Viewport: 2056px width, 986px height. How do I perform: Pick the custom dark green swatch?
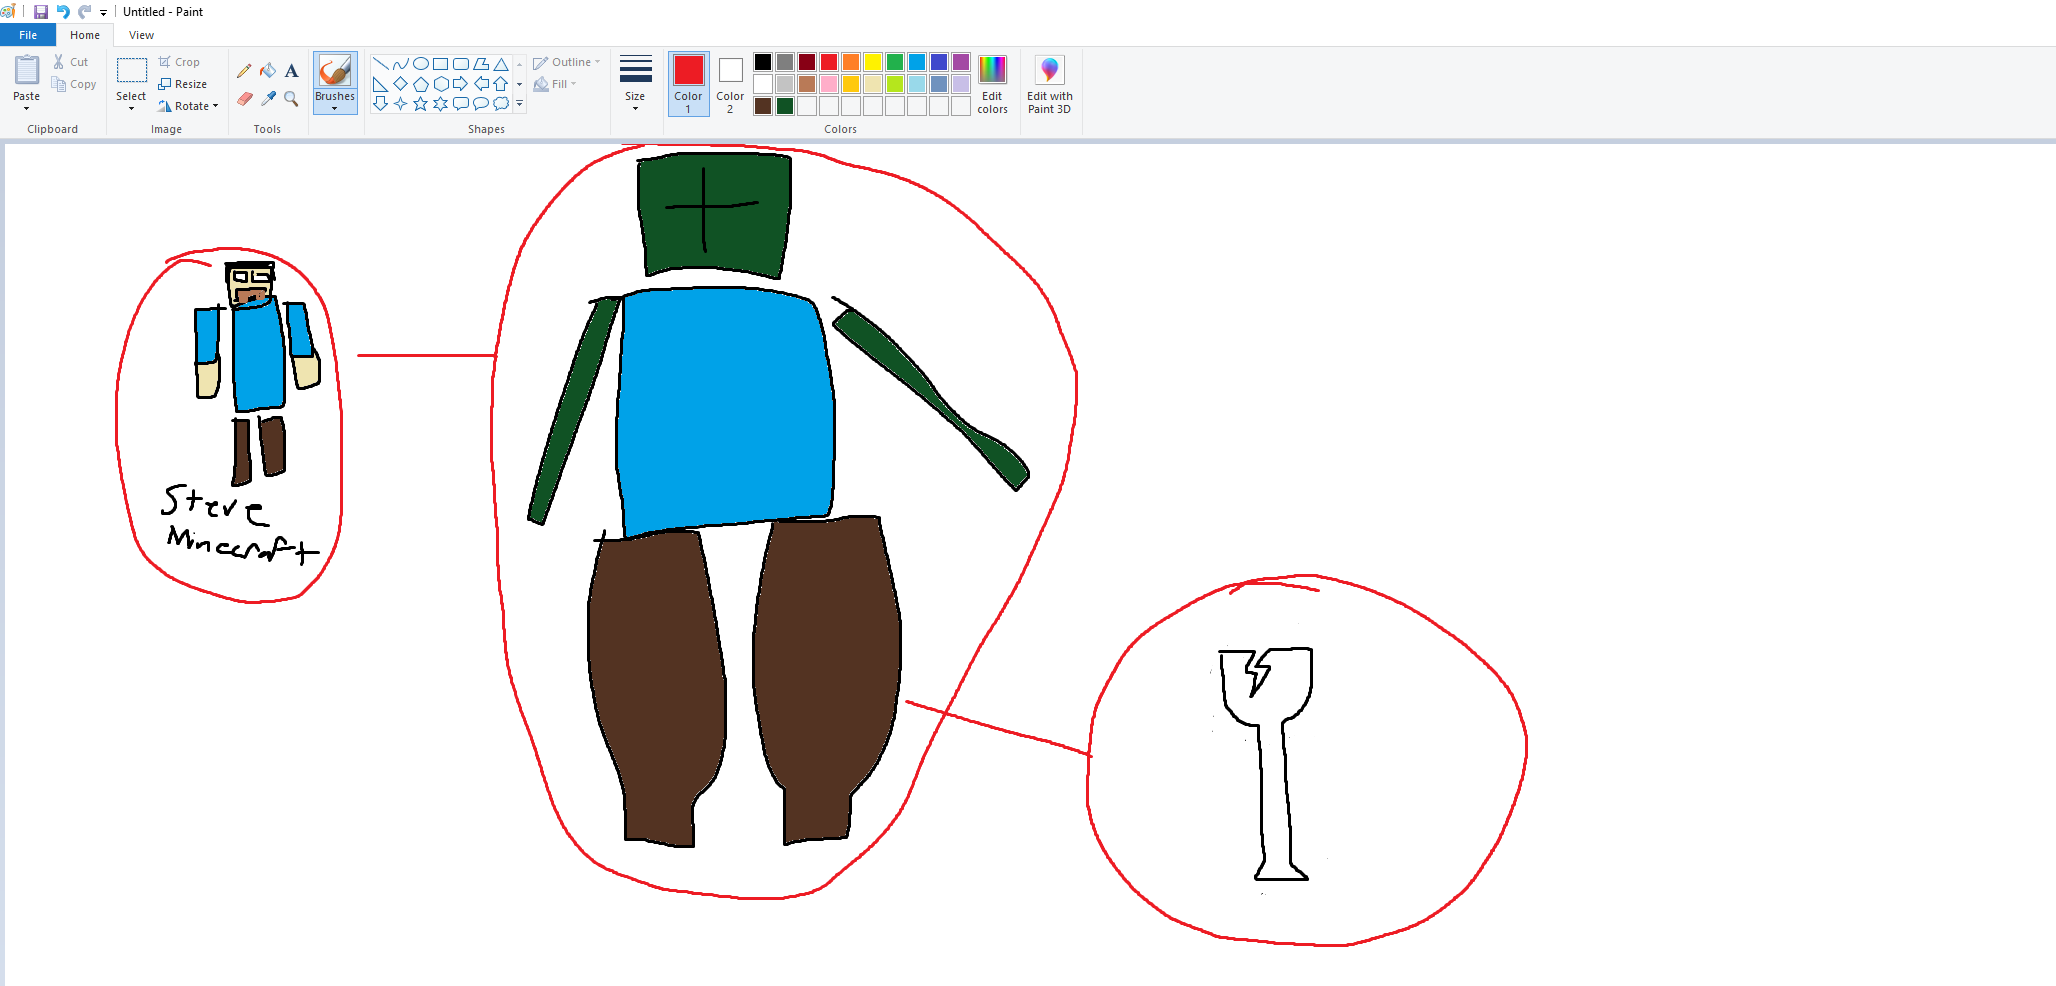[785, 106]
